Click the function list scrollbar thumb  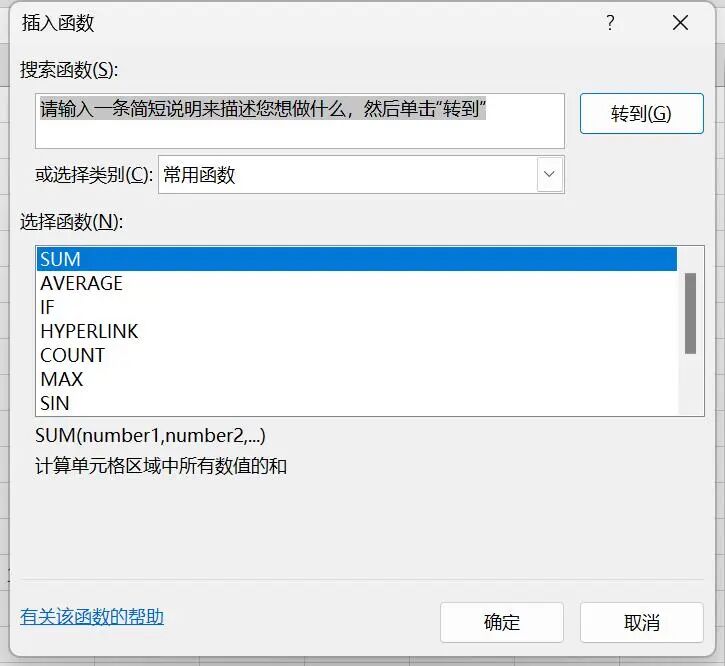690,314
